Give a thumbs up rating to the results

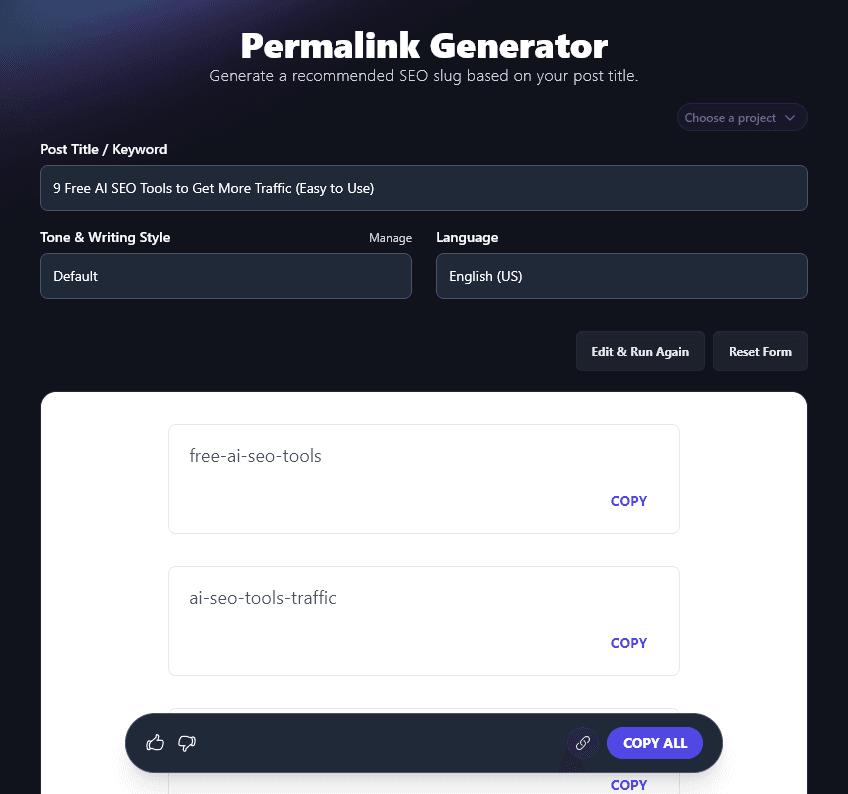point(155,743)
